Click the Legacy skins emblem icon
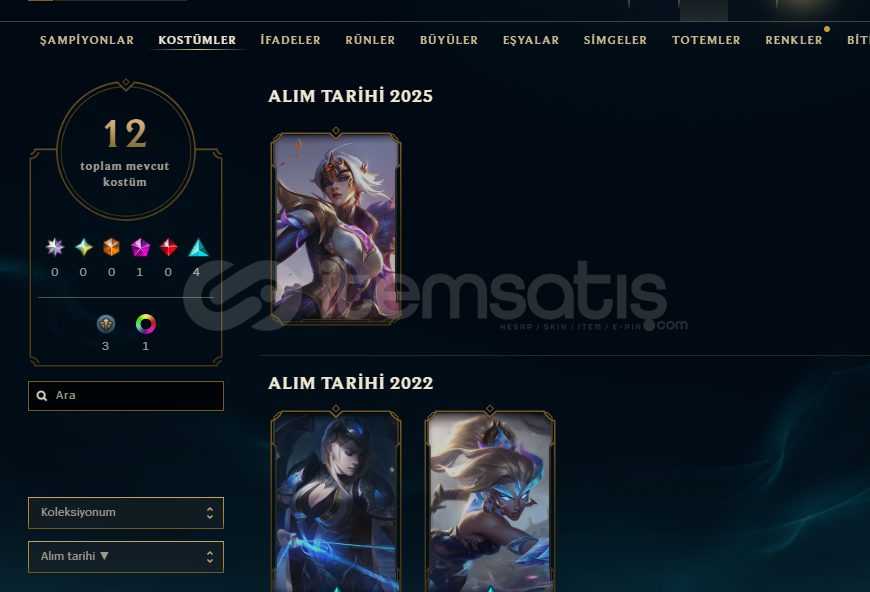 (106, 323)
